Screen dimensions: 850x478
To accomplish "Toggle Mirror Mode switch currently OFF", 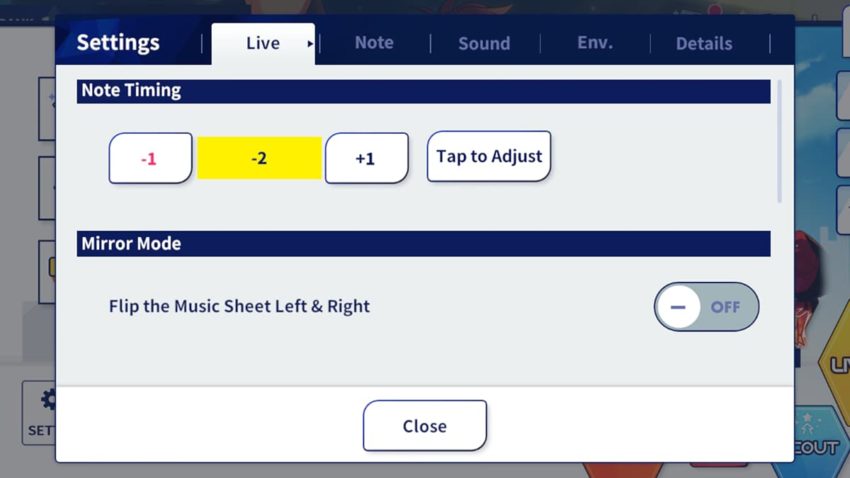I will point(706,307).
